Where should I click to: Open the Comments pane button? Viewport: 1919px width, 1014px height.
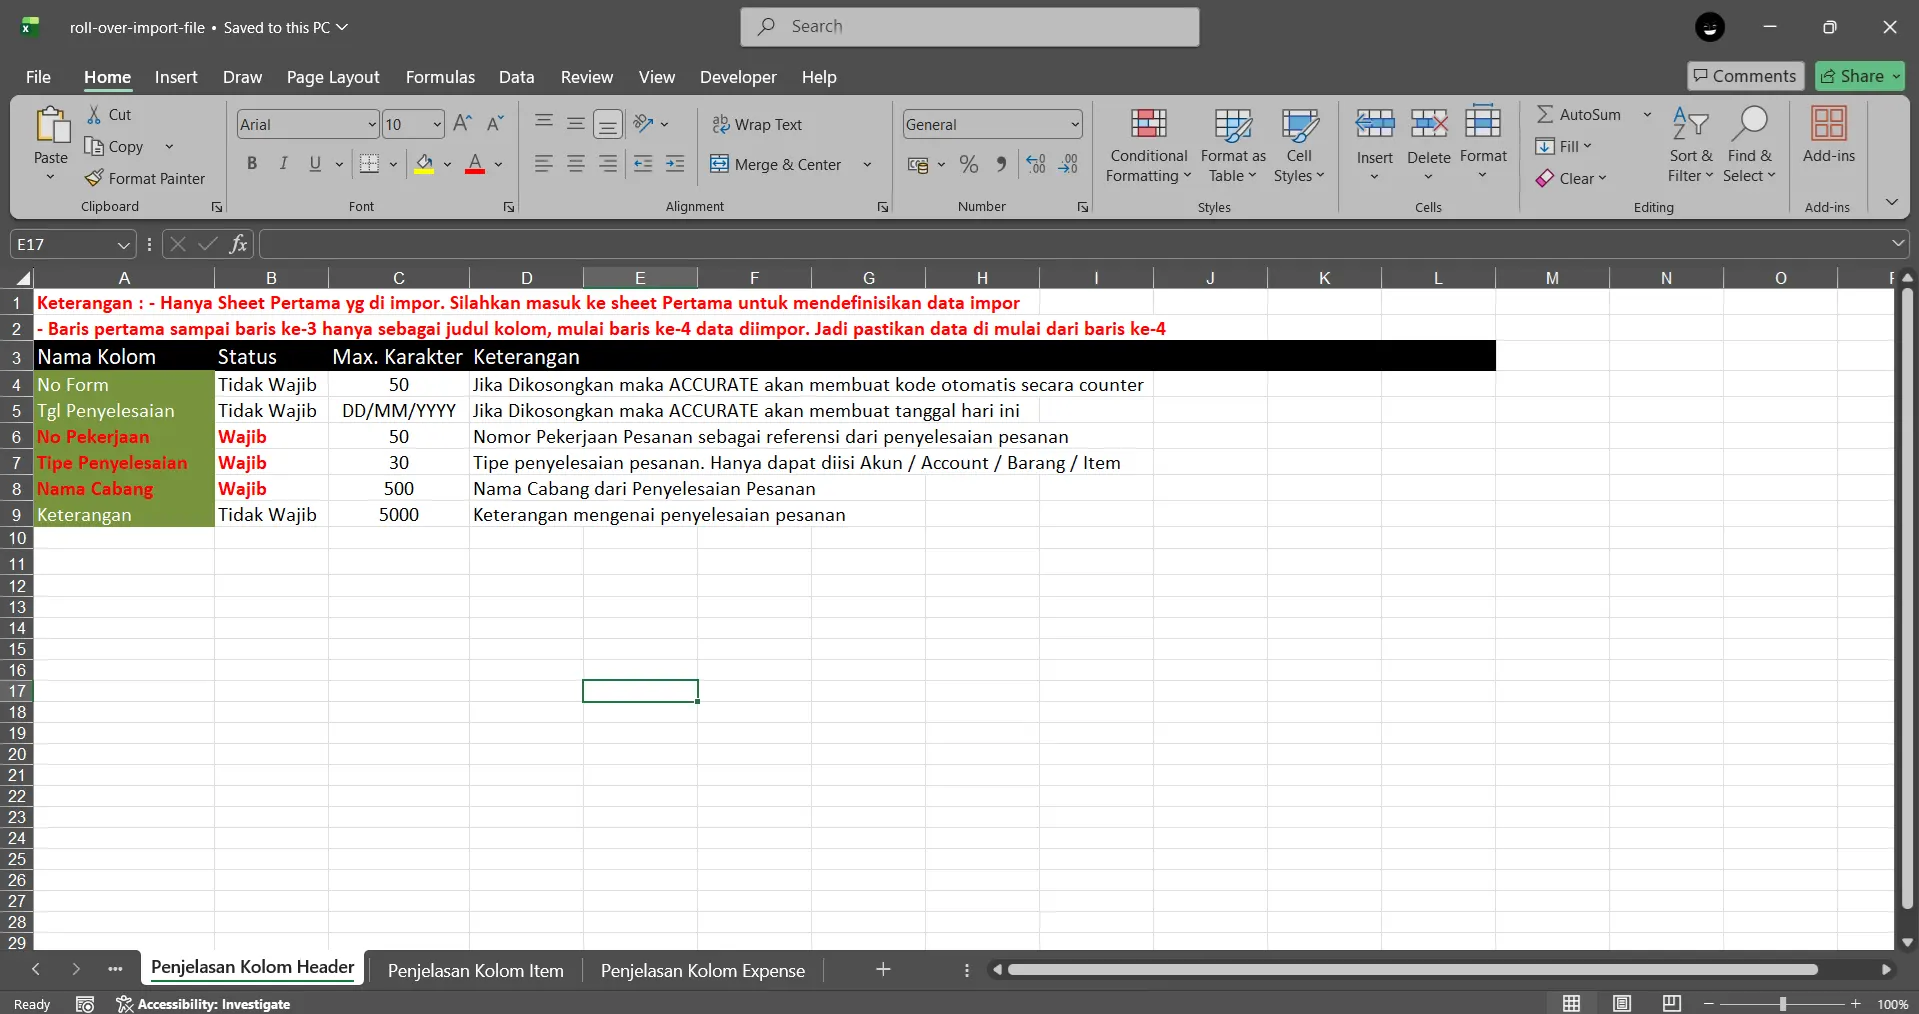click(x=1745, y=76)
